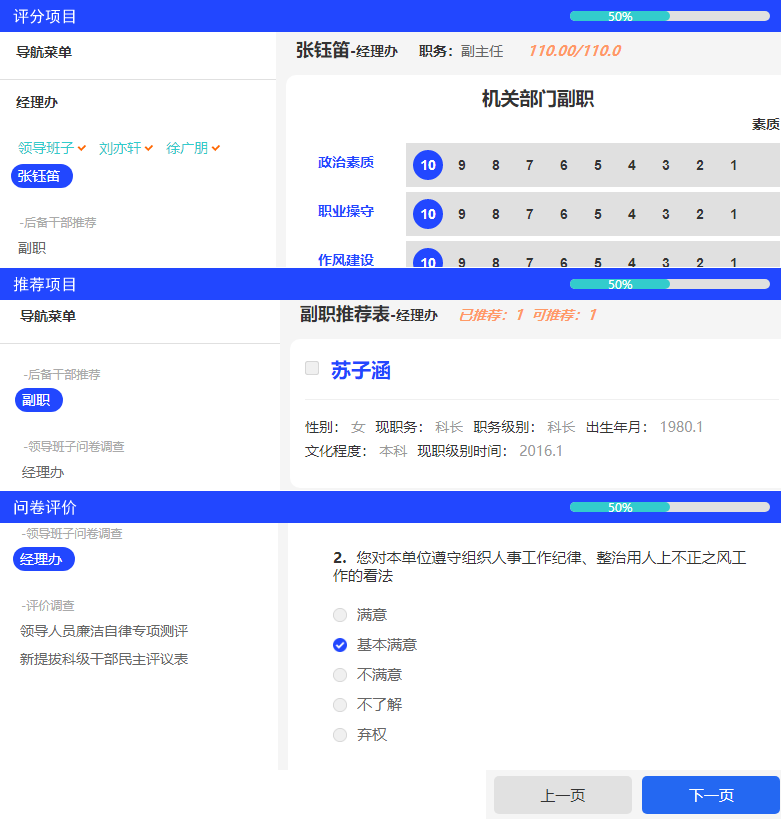781x826 pixels.
Task: Choose the 满意 radio option
Action: pyautogui.click(x=340, y=615)
